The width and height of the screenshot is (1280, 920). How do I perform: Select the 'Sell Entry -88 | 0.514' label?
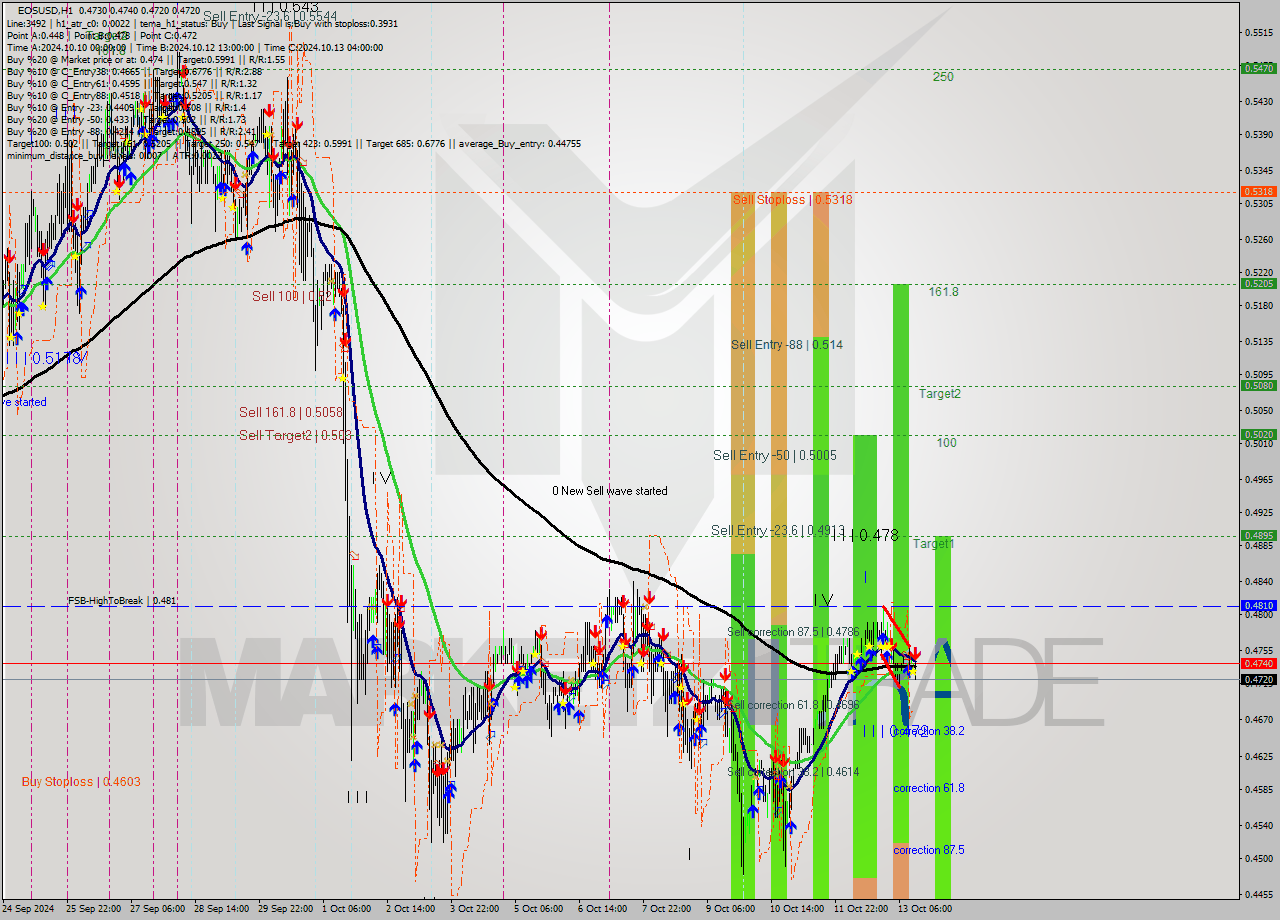point(786,345)
